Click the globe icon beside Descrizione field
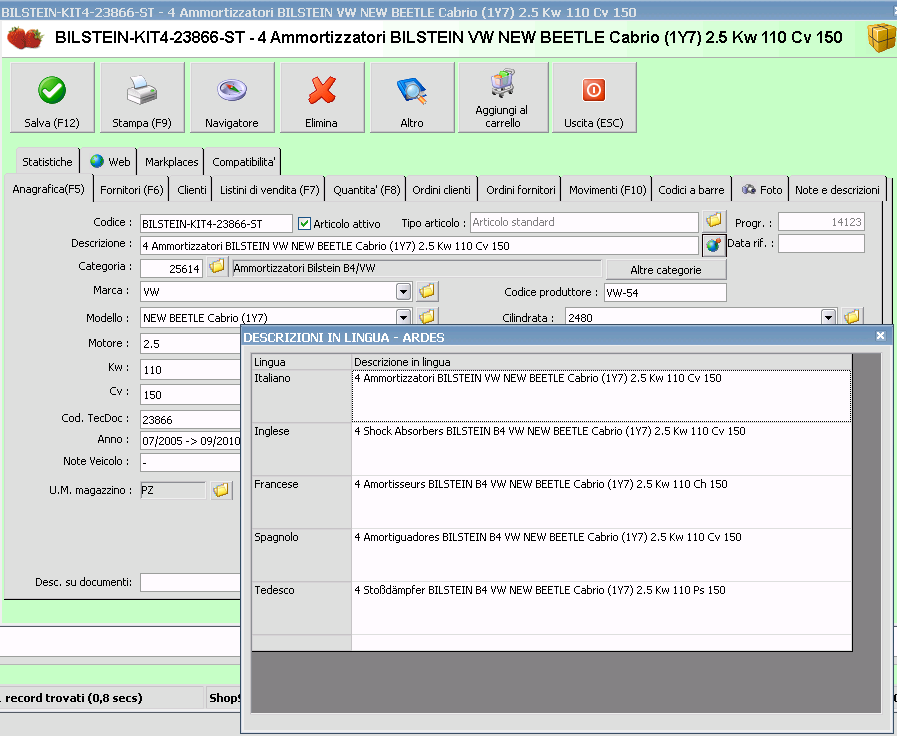 click(713, 245)
